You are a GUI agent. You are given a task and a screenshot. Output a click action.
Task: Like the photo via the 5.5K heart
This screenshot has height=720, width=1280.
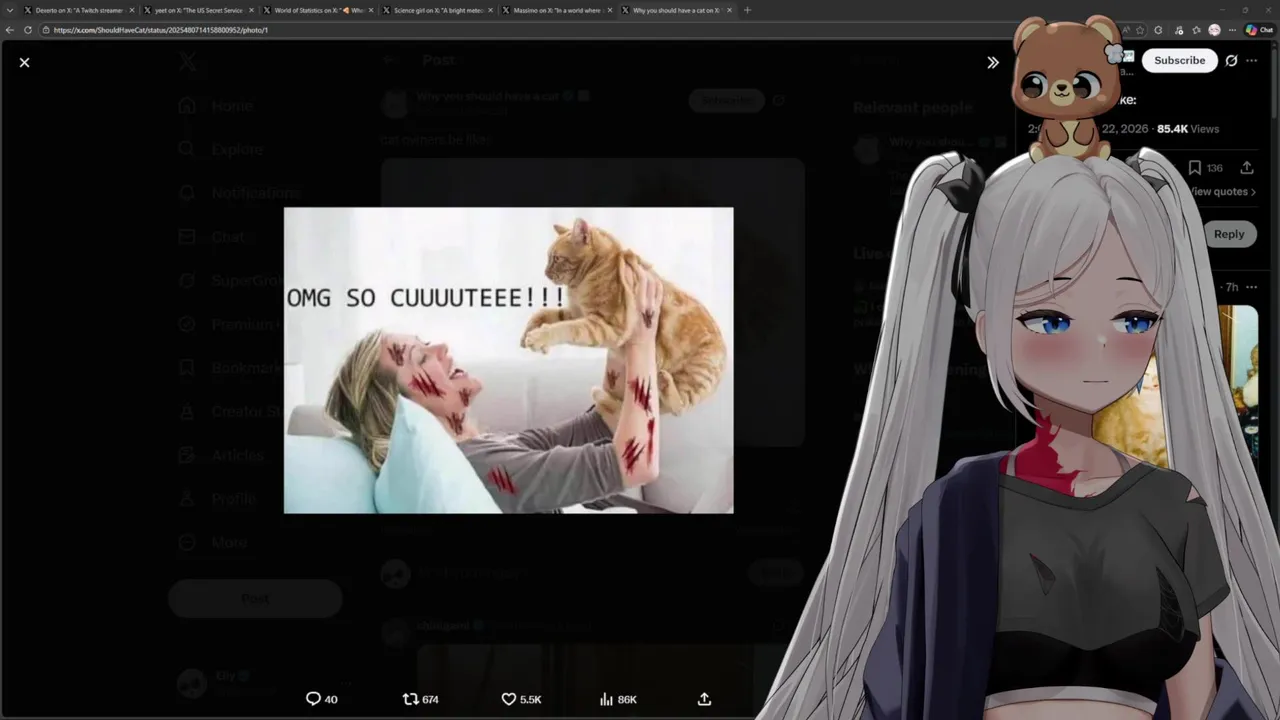click(x=521, y=699)
